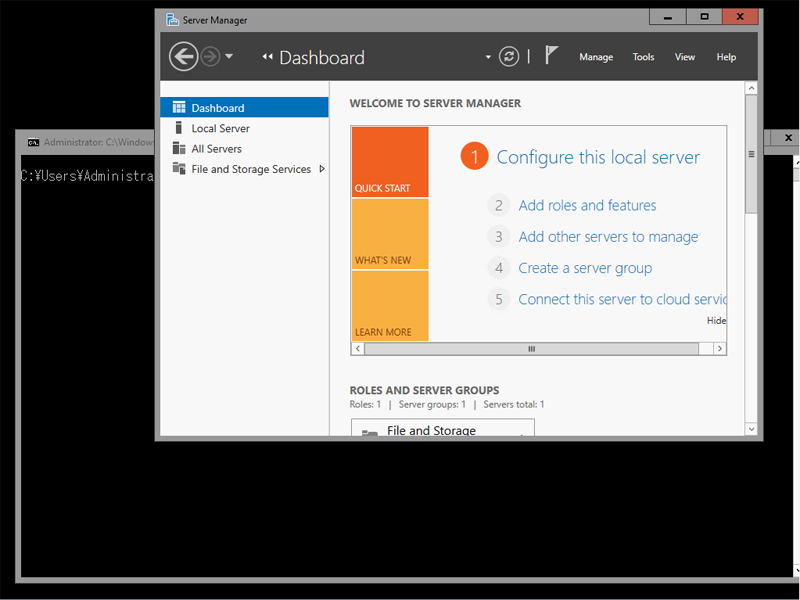Click the Configure this local server link
Image resolution: width=800 pixels, height=600 pixels.
598,157
